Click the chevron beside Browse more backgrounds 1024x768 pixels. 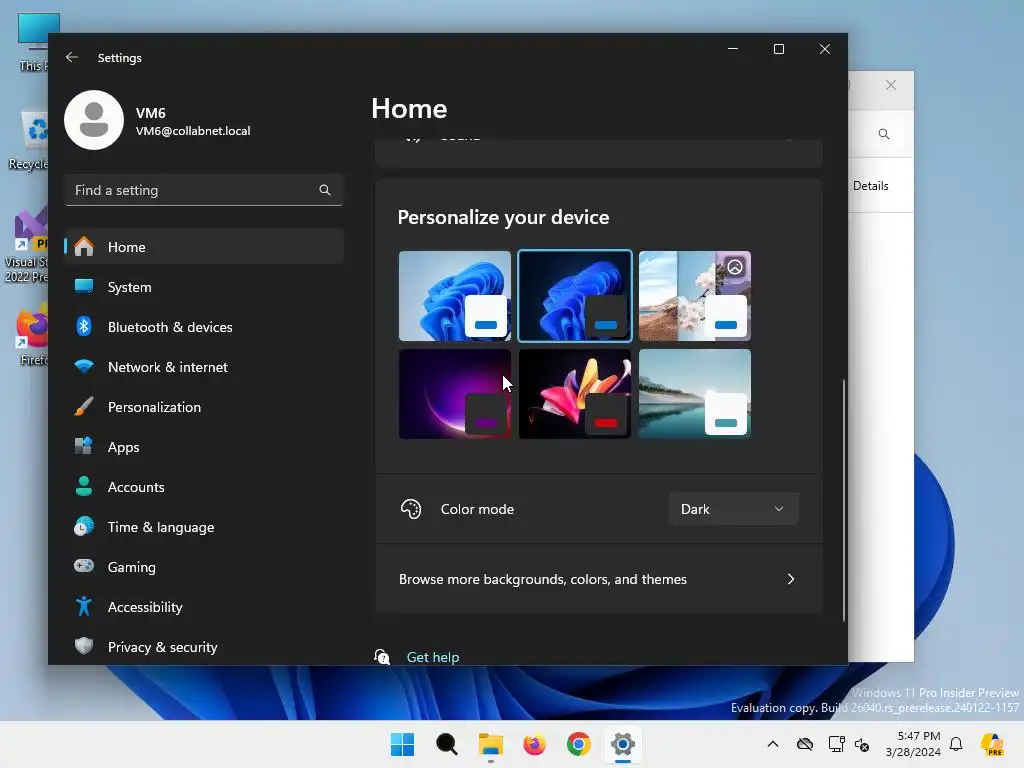(x=791, y=579)
